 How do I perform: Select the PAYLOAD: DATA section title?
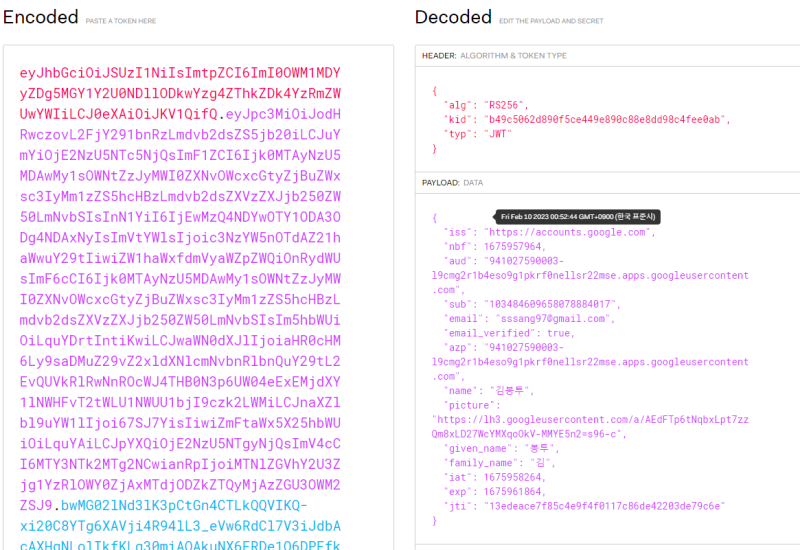pyautogui.click(x=452, y=183)
